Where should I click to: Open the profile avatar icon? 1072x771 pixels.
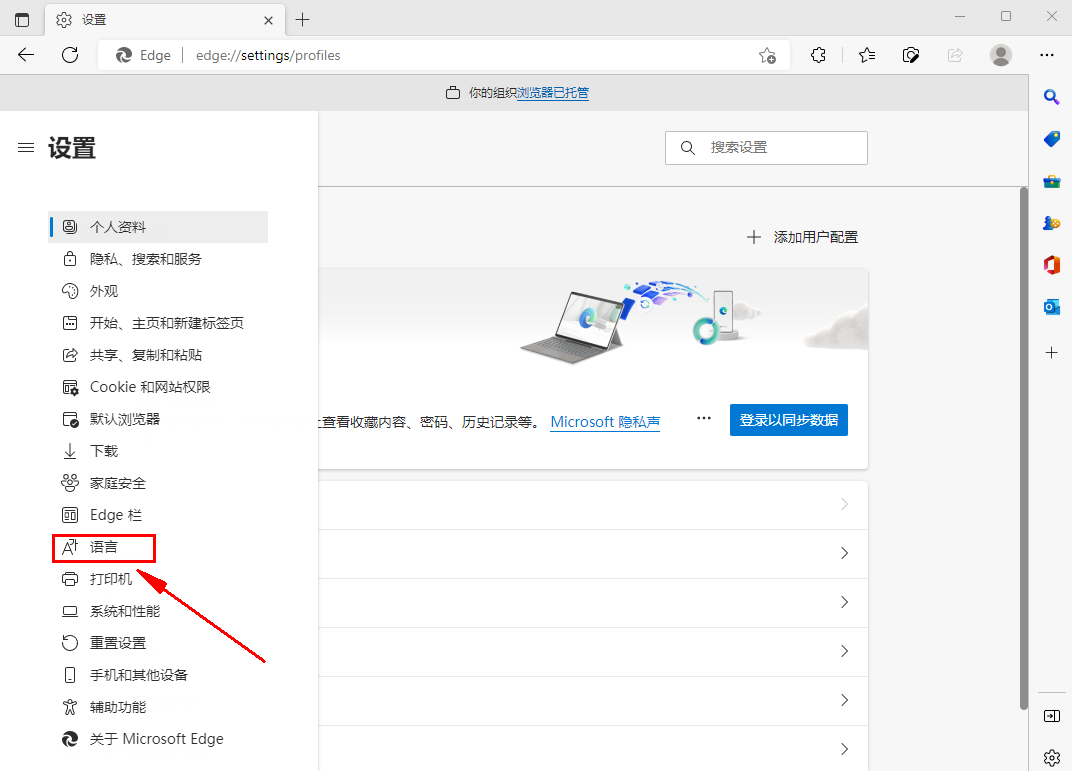tap(1001, 55)
